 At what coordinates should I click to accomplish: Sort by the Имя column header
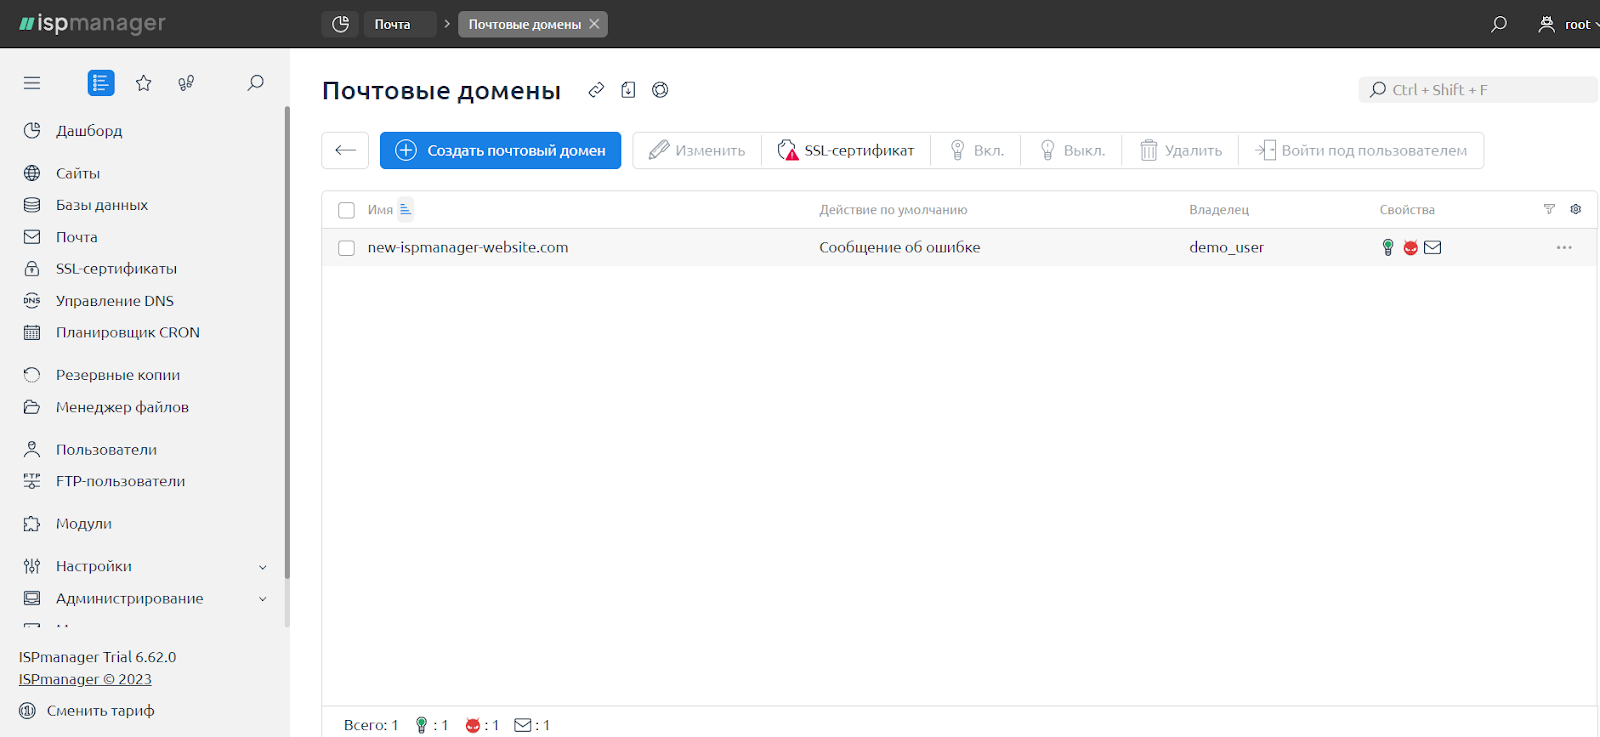point(380,210)
